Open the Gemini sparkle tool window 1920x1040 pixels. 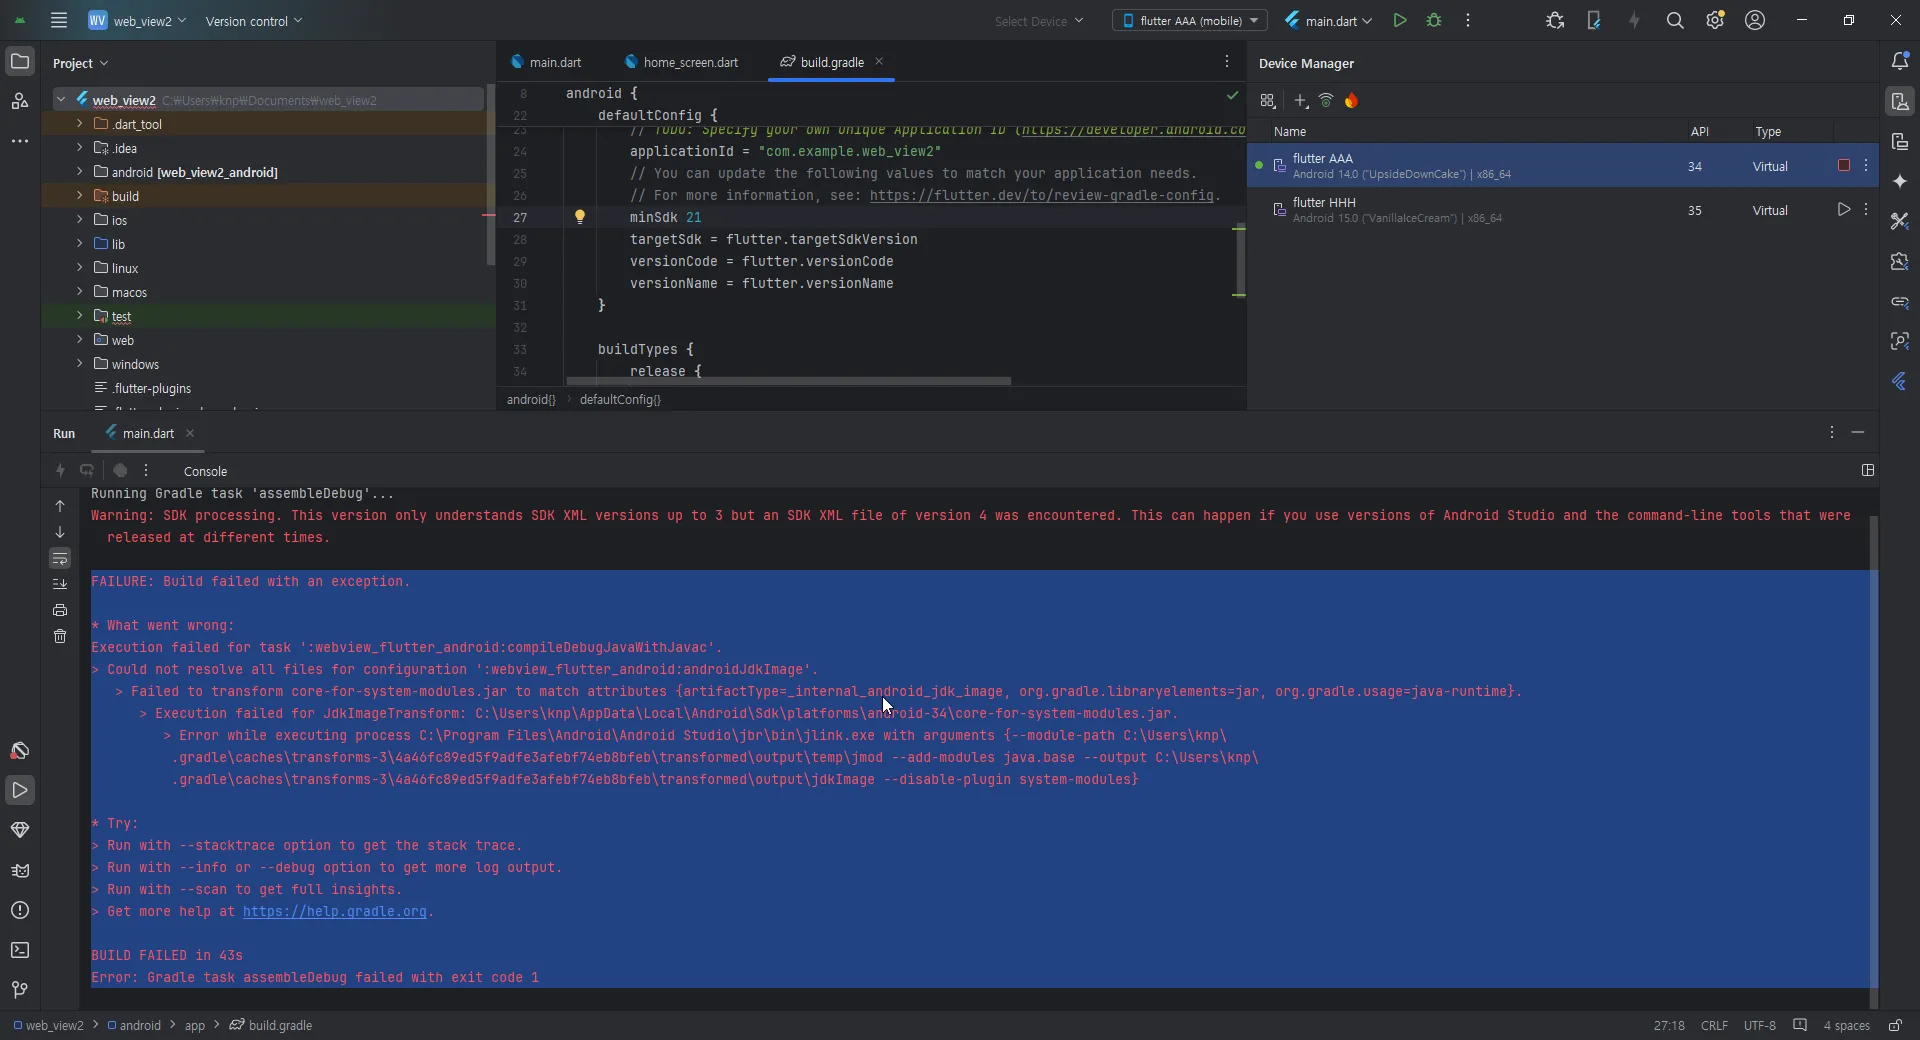(1900, 181)
